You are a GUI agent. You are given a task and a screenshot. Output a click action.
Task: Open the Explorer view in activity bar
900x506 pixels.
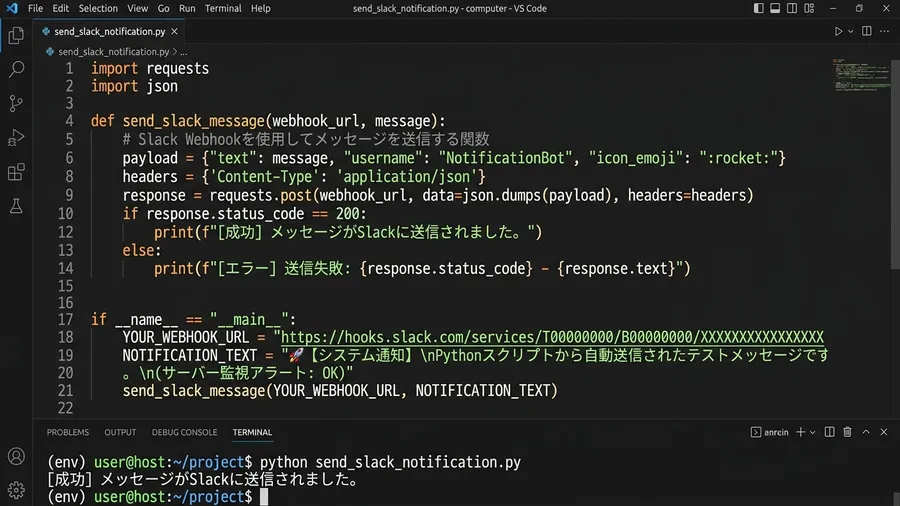point(16,36)
